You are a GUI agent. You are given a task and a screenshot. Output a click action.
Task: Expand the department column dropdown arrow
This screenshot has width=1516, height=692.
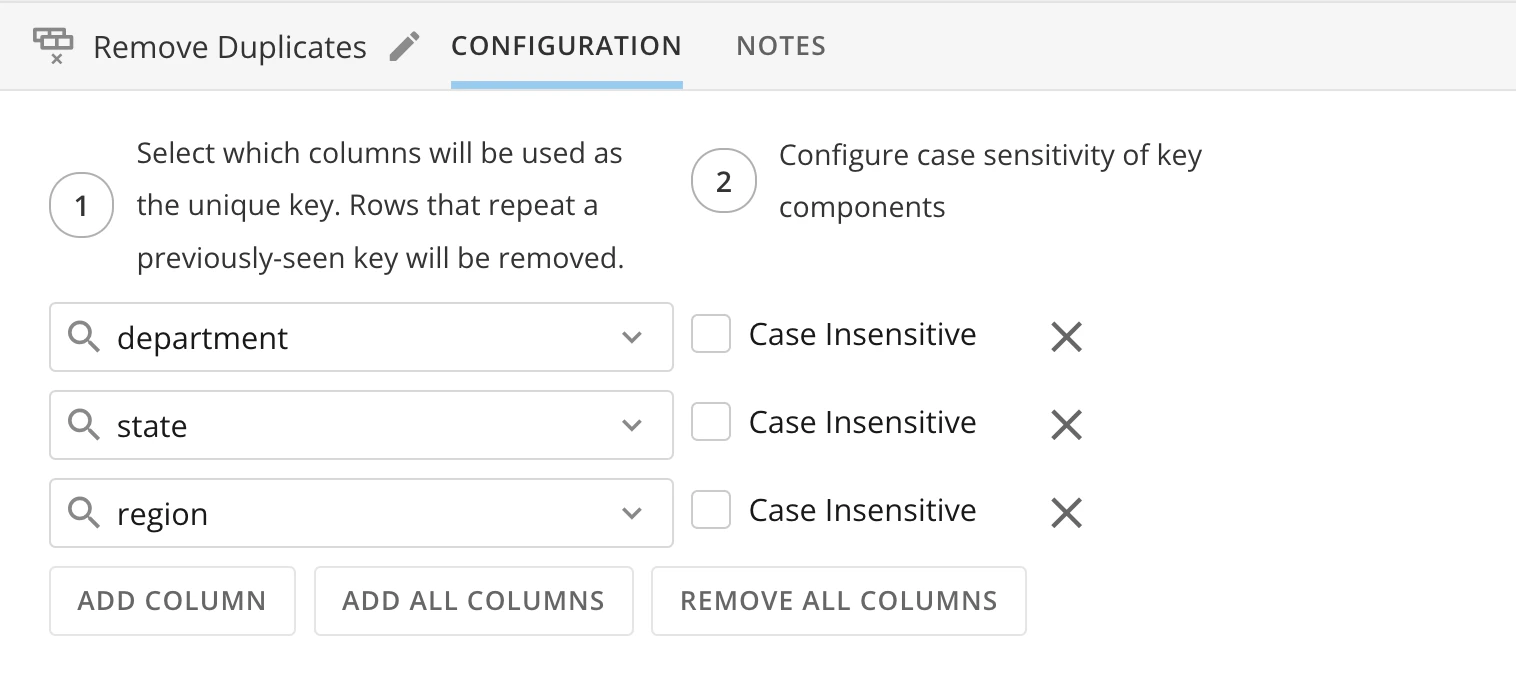pos(632,337)
